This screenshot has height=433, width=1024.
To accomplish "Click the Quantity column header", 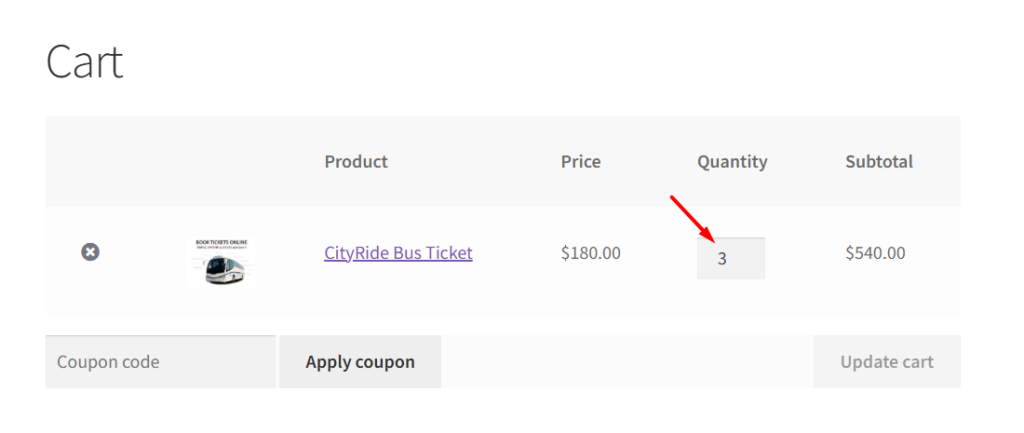I will (732, 161).
